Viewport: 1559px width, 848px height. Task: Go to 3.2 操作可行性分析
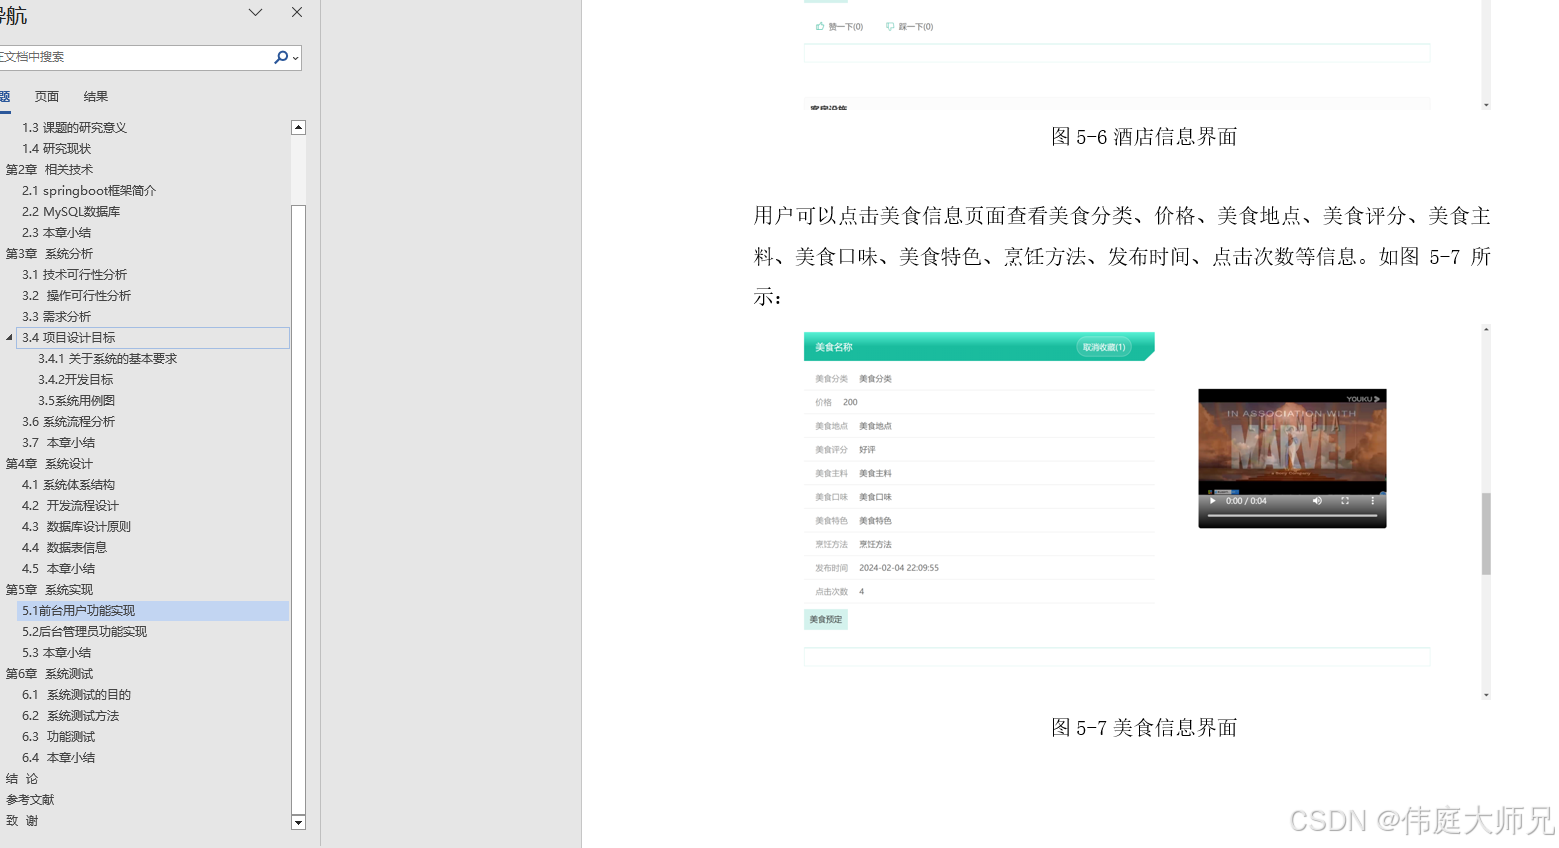(x=77, y=295)
